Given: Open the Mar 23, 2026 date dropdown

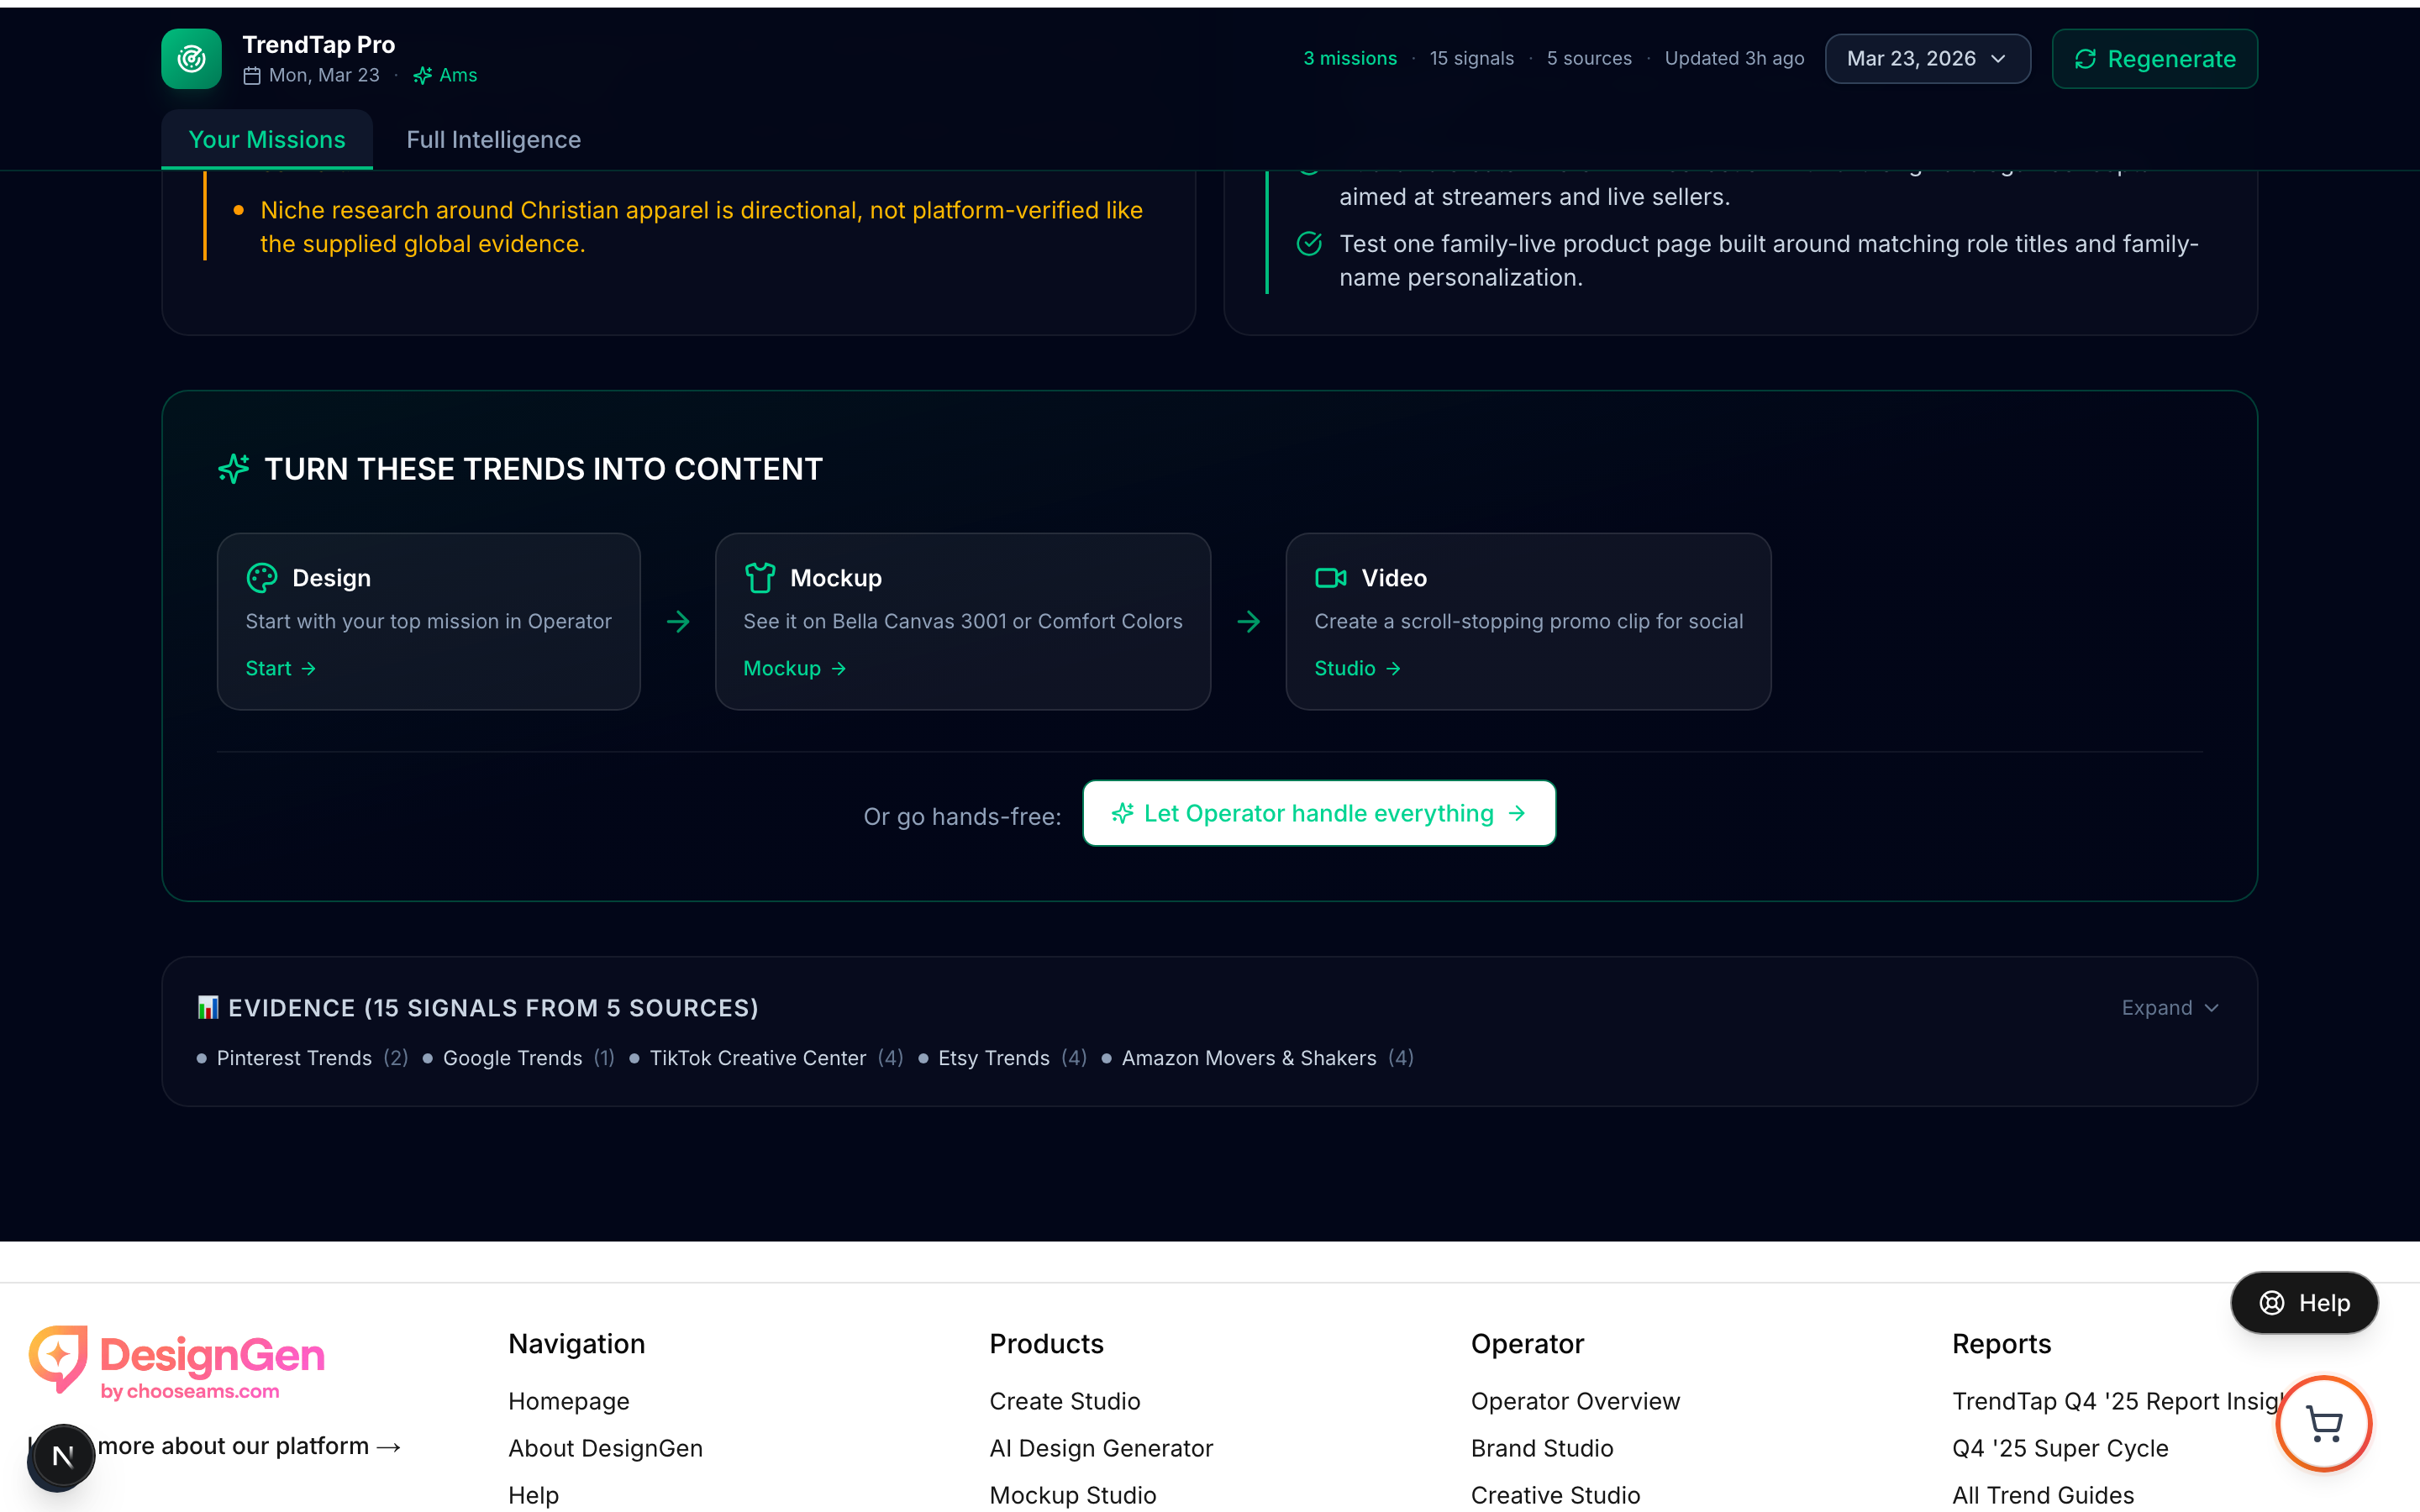Looking at the screenshot, I should pyautogui.click(x=1926, y=58).
